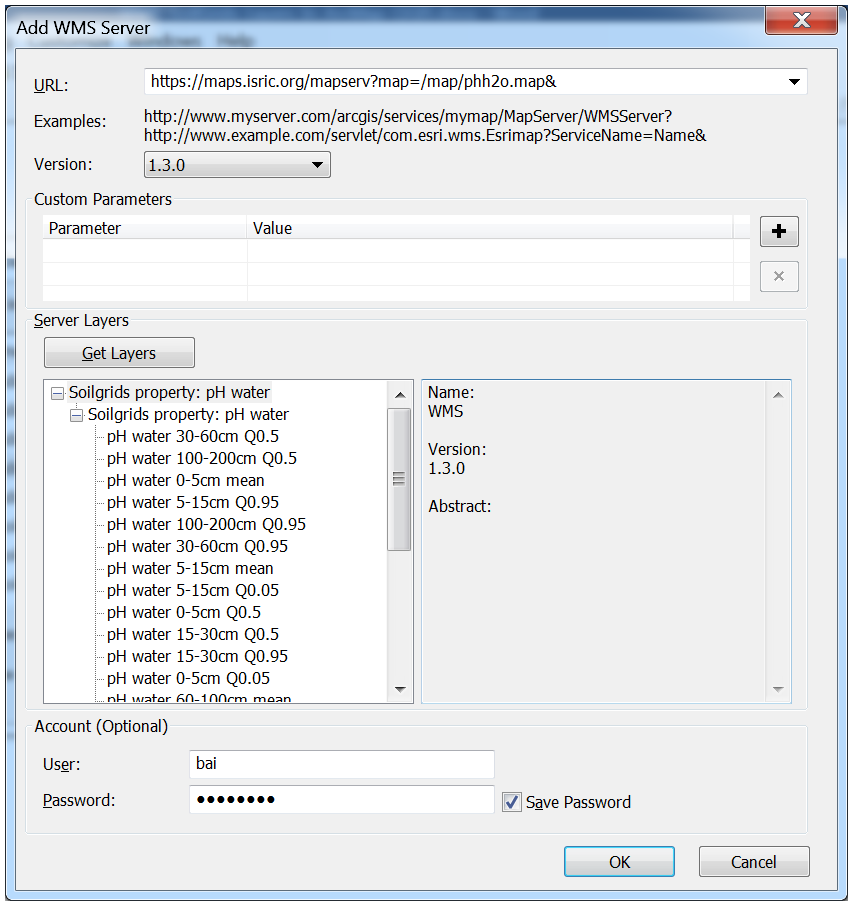Close the Add WMS Server dialog
The height and width of the screenshot is (907, 854).
[x=801, y=21]
